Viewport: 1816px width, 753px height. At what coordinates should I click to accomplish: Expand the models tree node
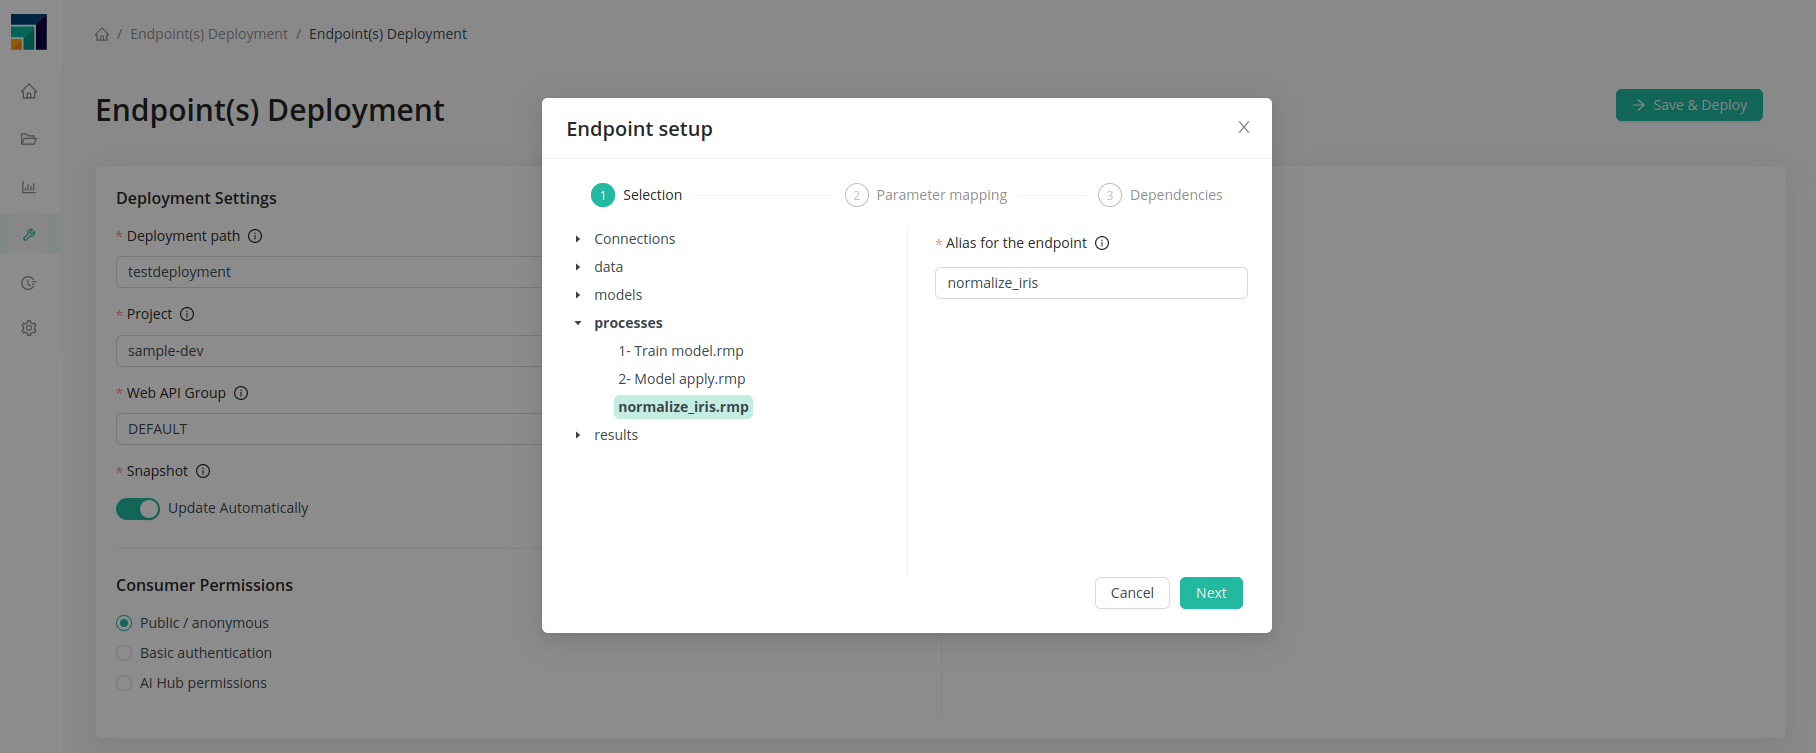[x=578, y=295]
